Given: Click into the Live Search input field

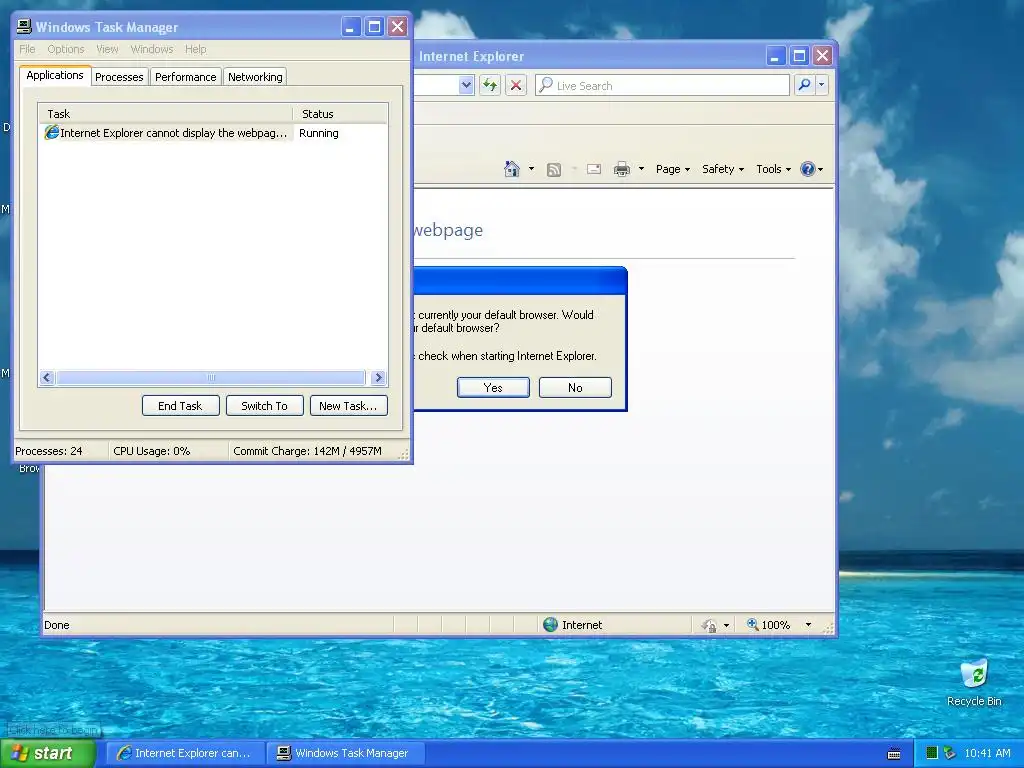Looking at the screenshot, I should pyautogui.click(x=662, y=86).
